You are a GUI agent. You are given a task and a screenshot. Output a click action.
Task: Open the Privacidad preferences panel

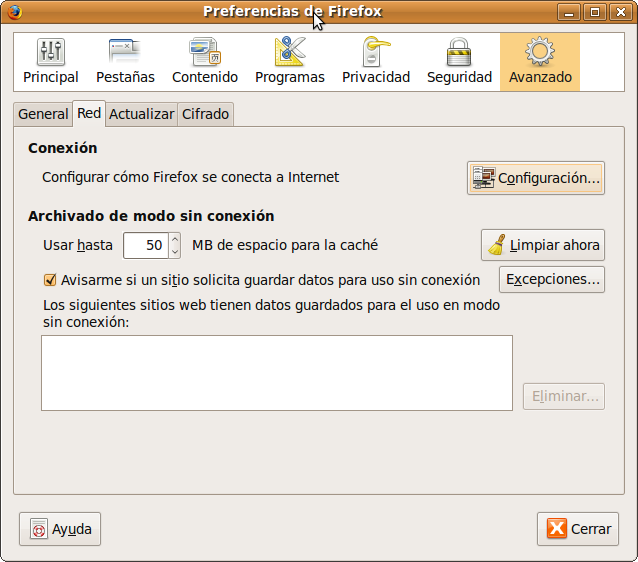[x=376, y=62]
